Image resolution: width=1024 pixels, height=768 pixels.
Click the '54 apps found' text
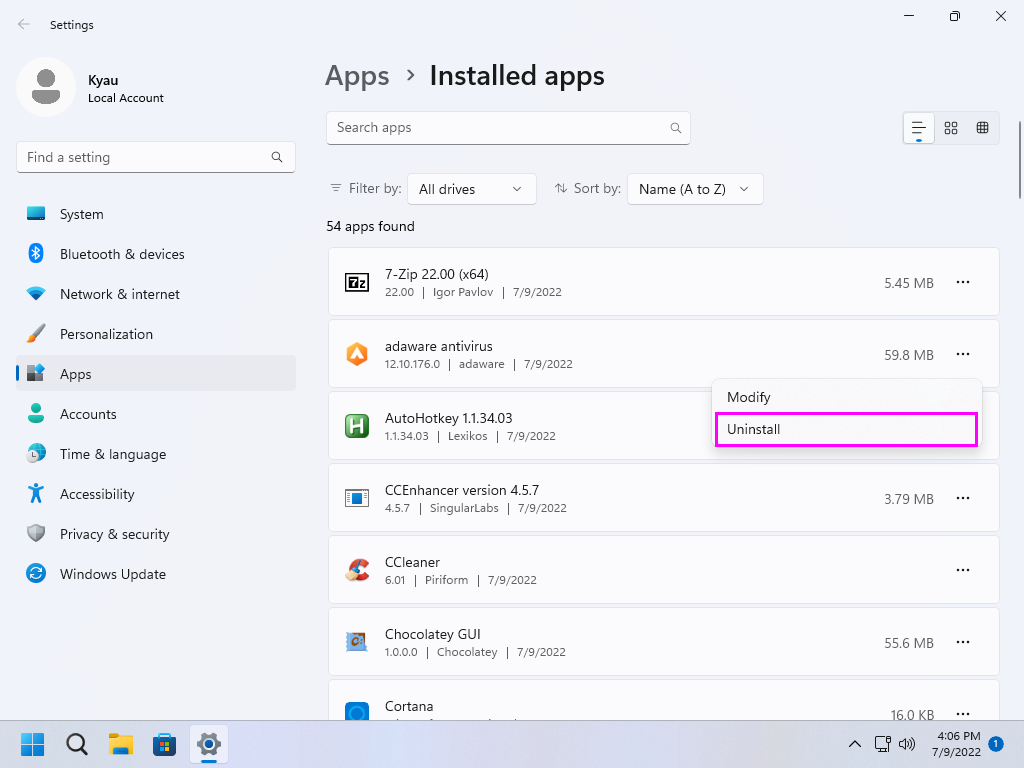[370, 227]
